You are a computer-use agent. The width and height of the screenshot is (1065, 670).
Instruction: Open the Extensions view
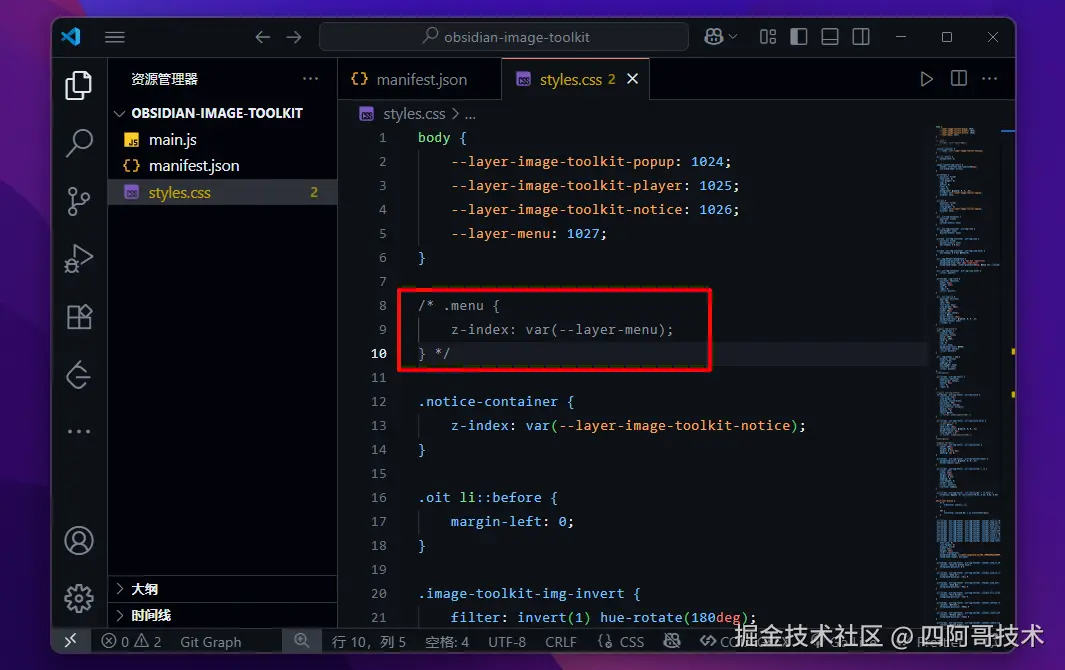pyautogui.click(x=79, y=317)
